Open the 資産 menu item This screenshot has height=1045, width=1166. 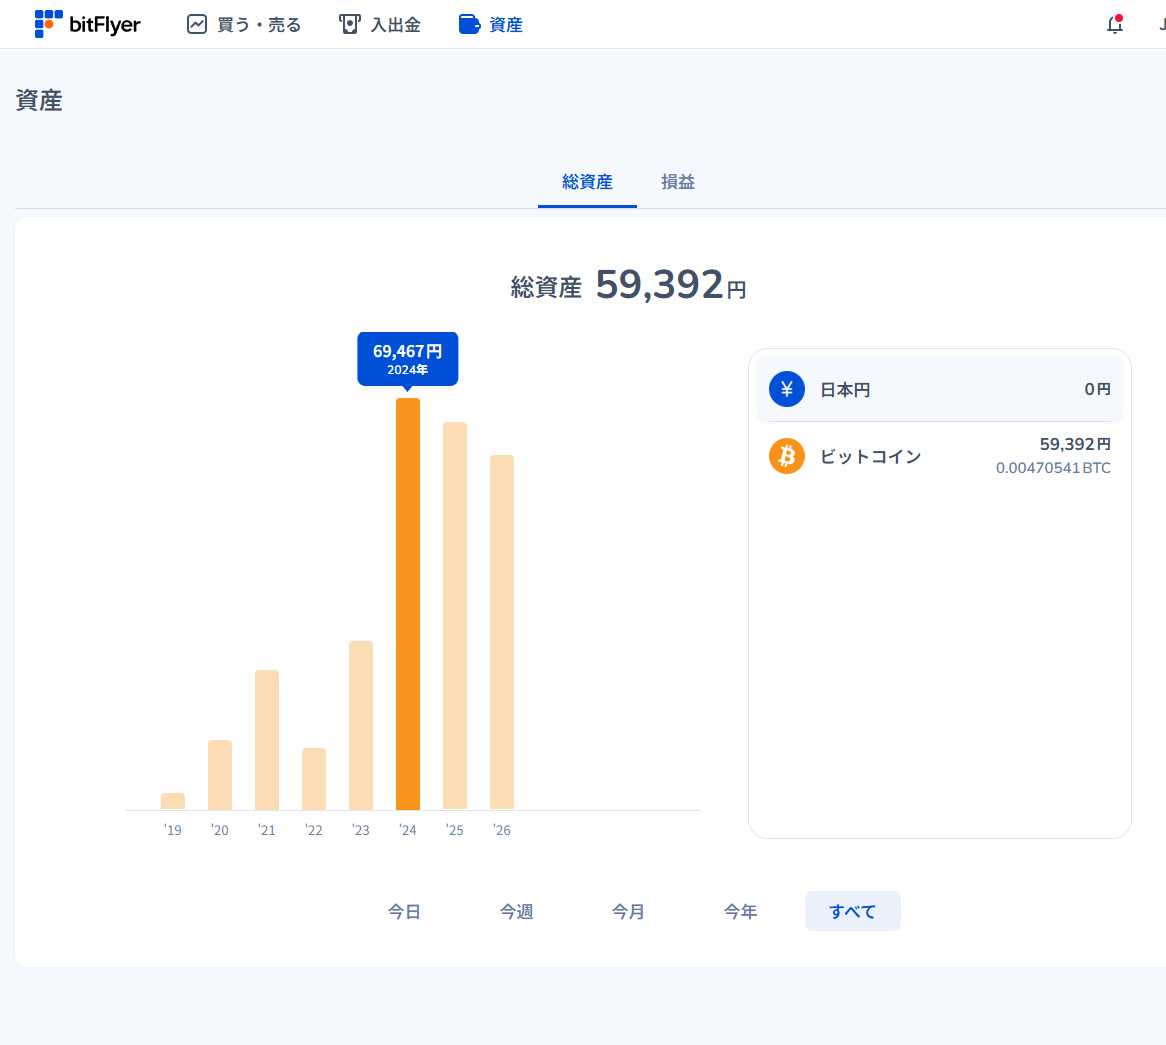click(x=491, y=25)
